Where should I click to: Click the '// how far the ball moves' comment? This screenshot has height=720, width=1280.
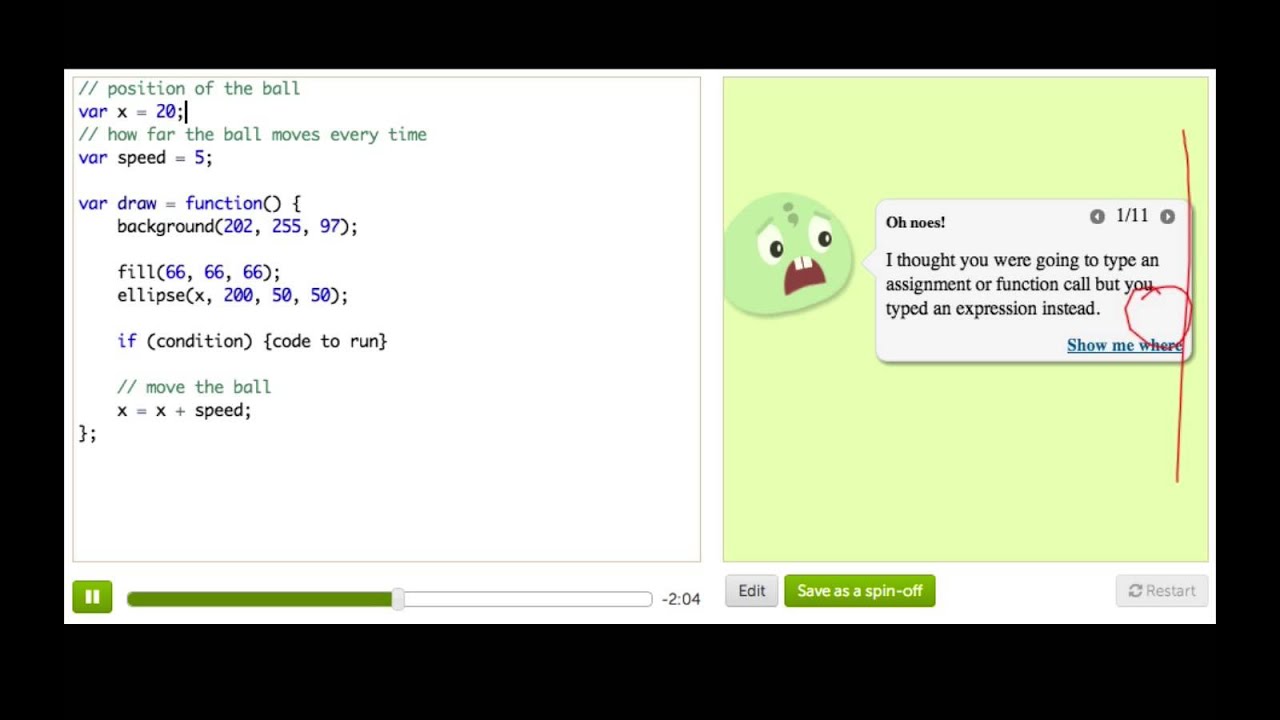pyautogui.click(x=252, y=134)
